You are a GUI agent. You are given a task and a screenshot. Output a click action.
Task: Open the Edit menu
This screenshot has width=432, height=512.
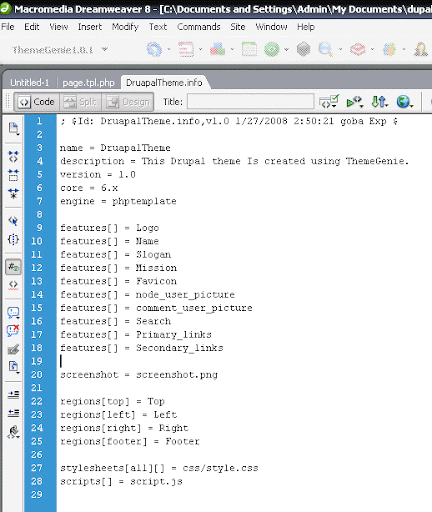[32, 27]
